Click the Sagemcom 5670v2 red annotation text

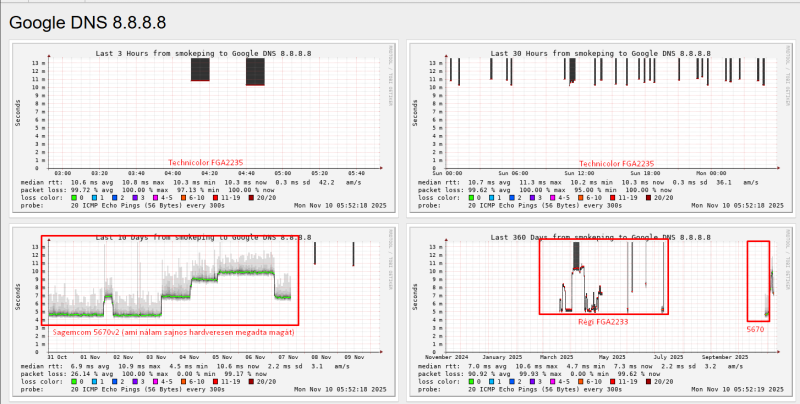coord(173,332)
